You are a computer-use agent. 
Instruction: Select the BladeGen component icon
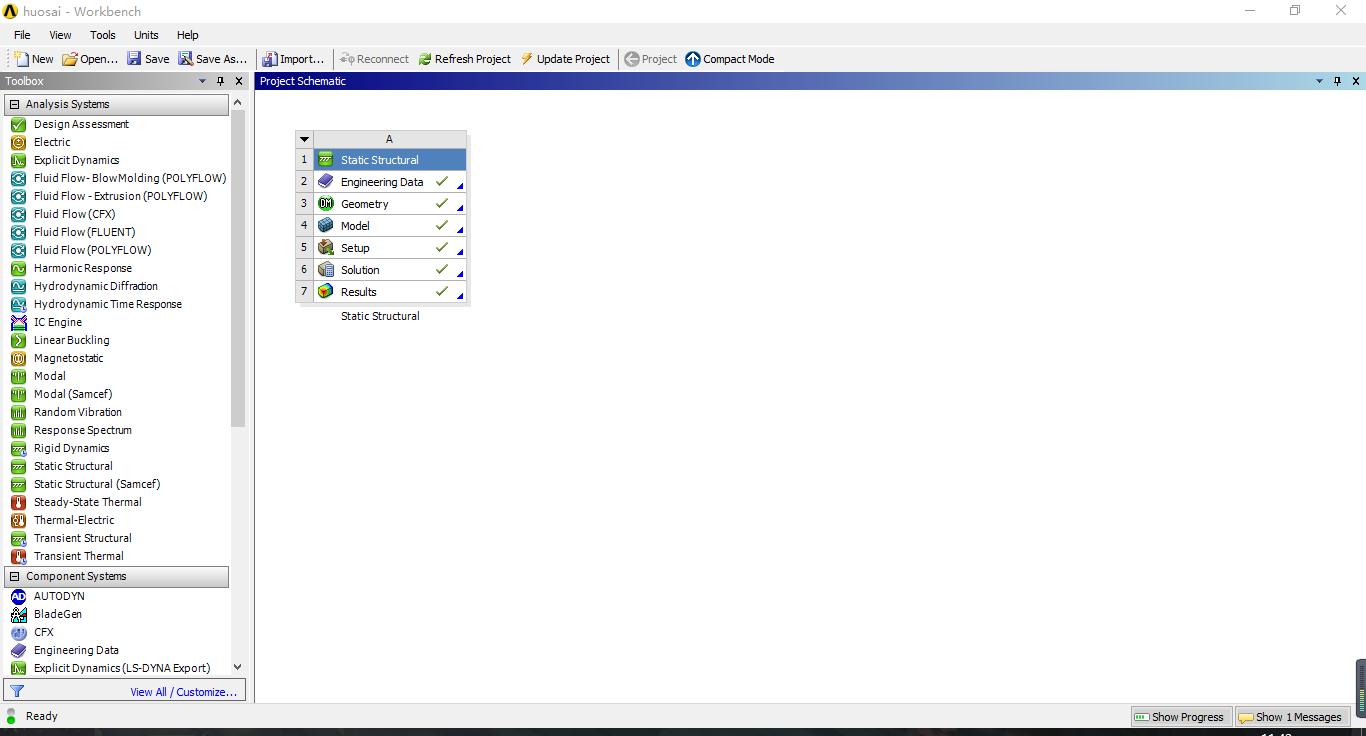tap(18, 614)
